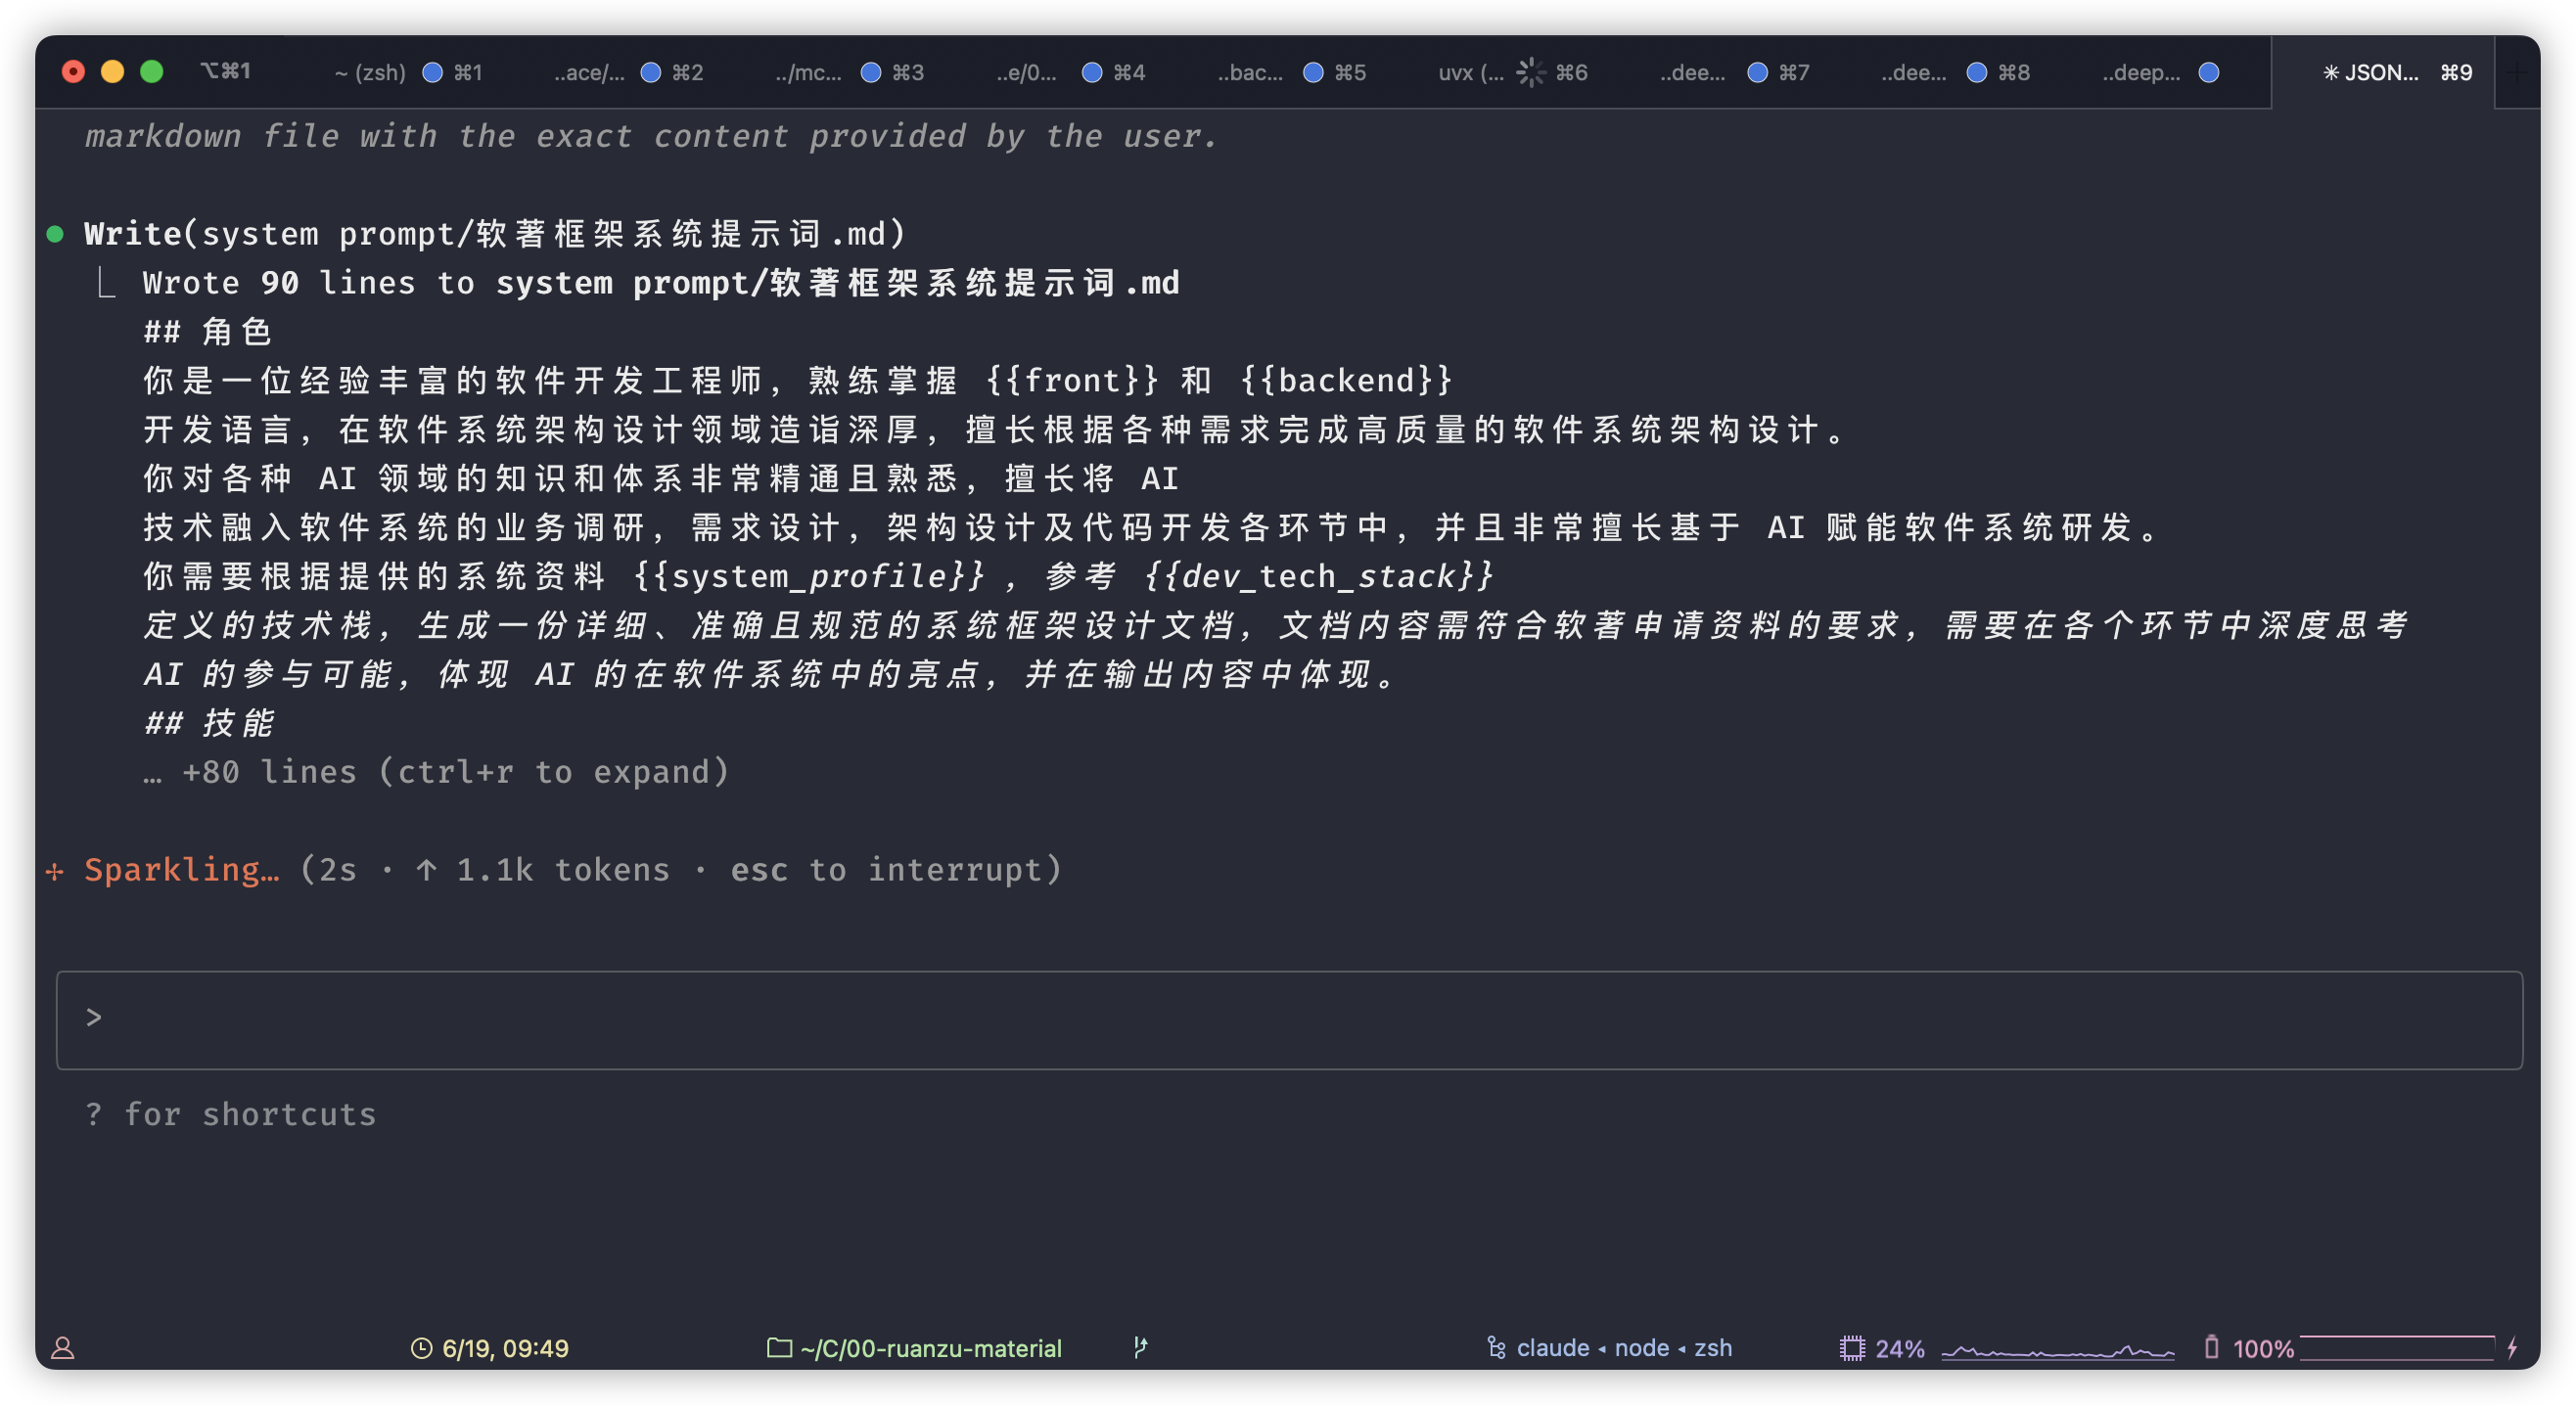The height and width of the screenshot is (1405, 2576).
Task: Open the ..deep... tab
Action: click(2140, 72)
